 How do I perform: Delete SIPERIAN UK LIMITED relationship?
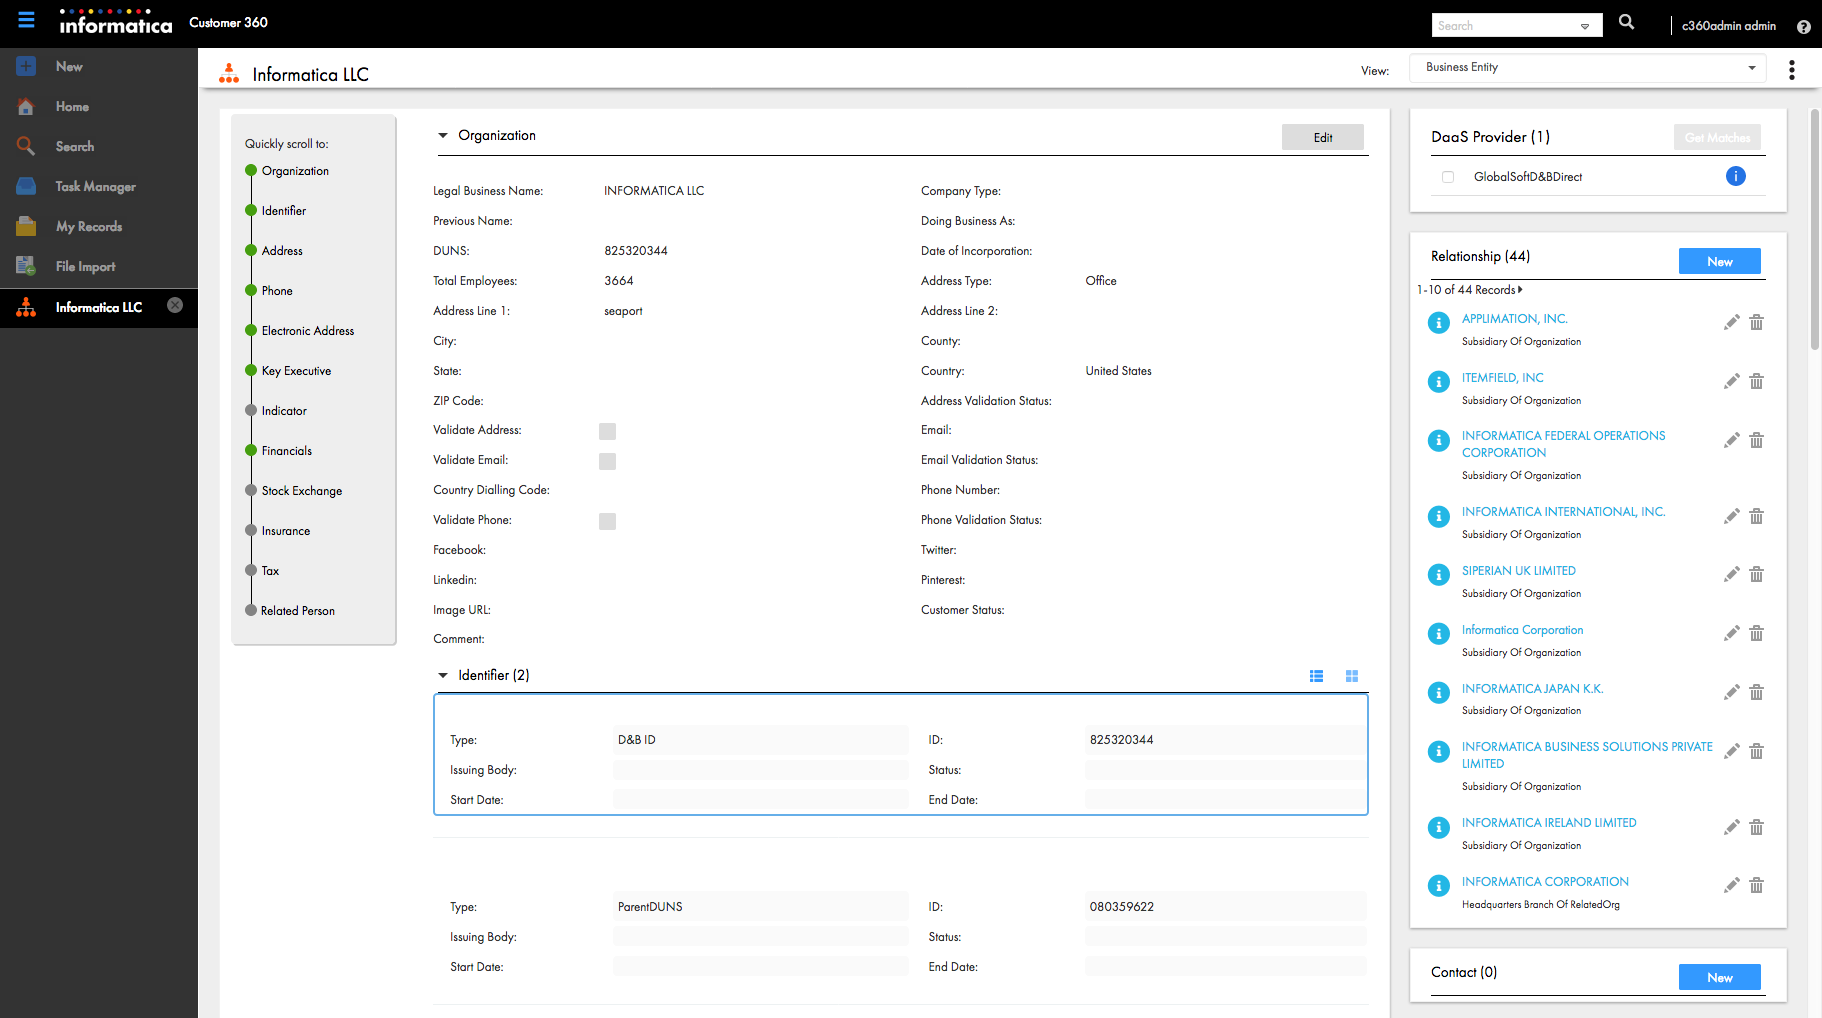(1756, 574)
